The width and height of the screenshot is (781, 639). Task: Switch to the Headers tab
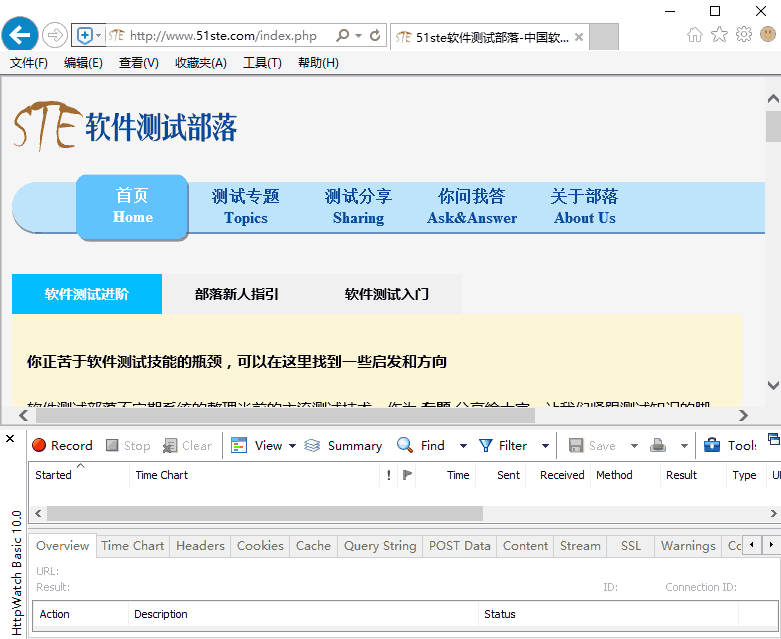pos(200,546)
